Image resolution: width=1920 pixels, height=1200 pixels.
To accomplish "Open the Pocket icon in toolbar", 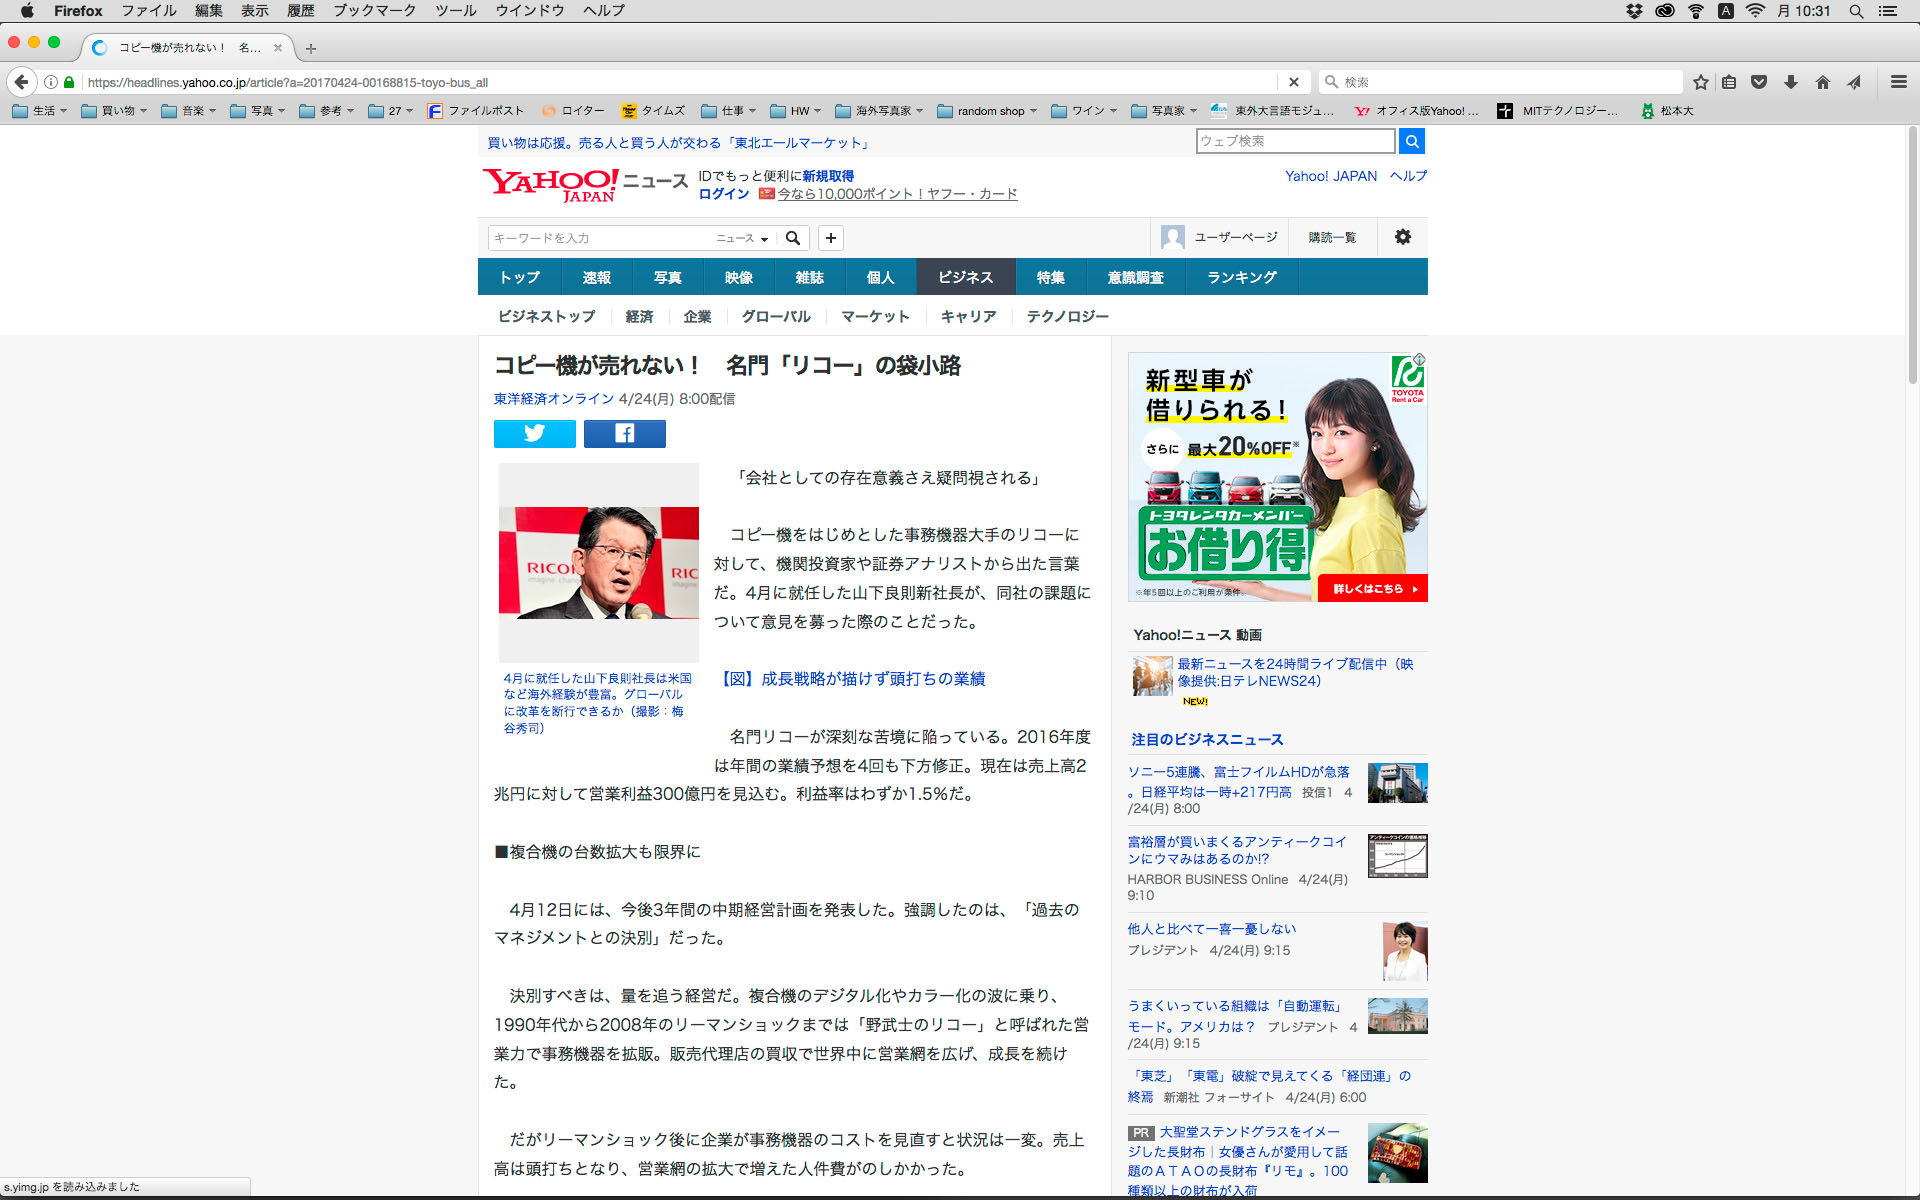I will tap(1759, 82).
